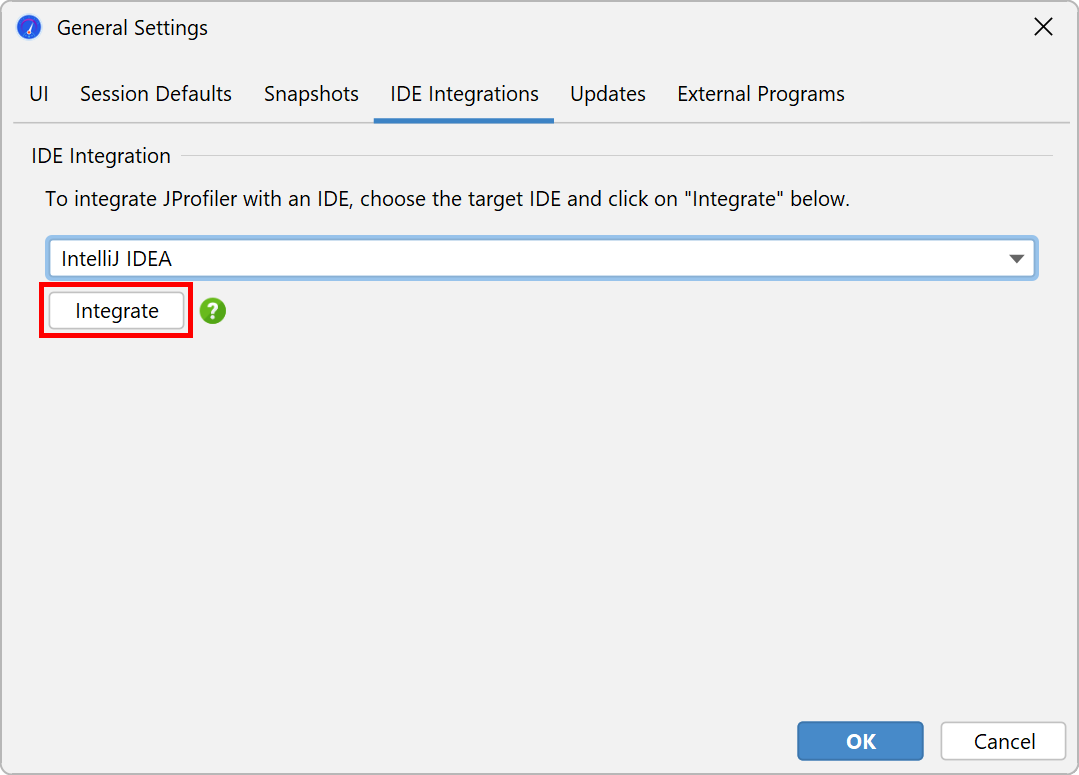Confirm settings with the OK button
1079x775 pixels.
pos(860,741)
